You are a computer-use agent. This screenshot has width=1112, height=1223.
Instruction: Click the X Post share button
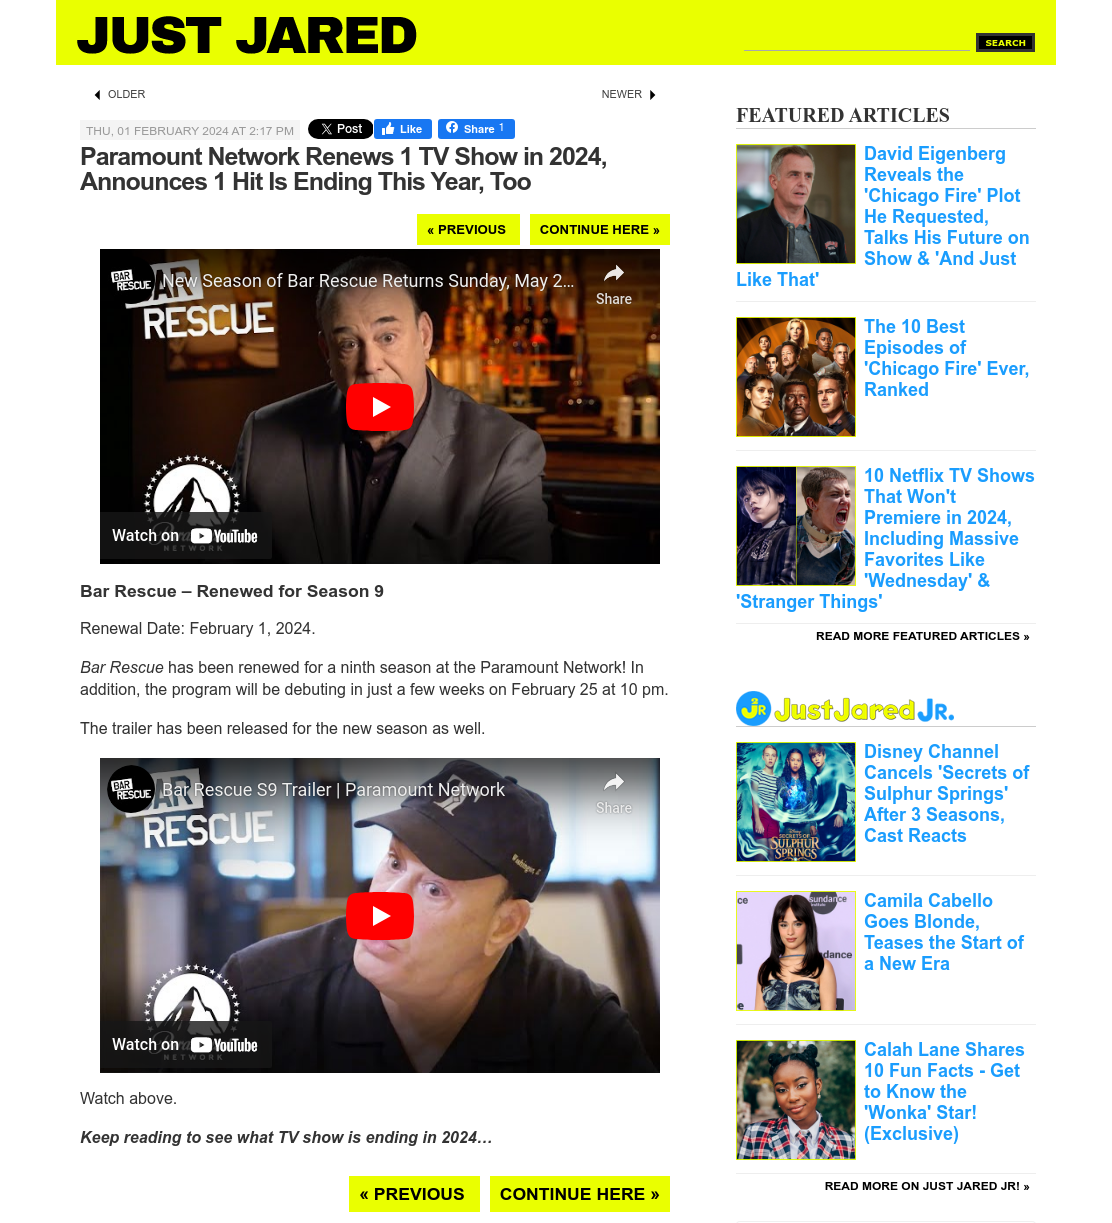340,129
